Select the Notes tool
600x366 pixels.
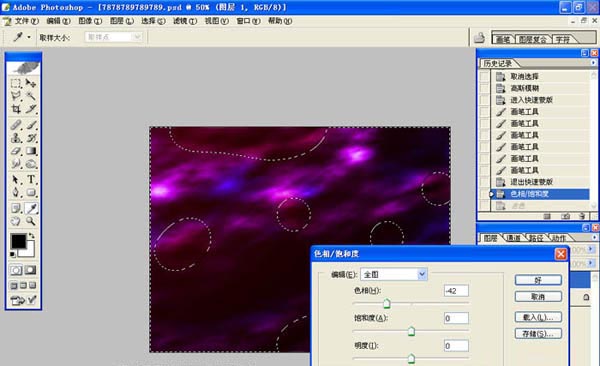(x=16, y=208)
